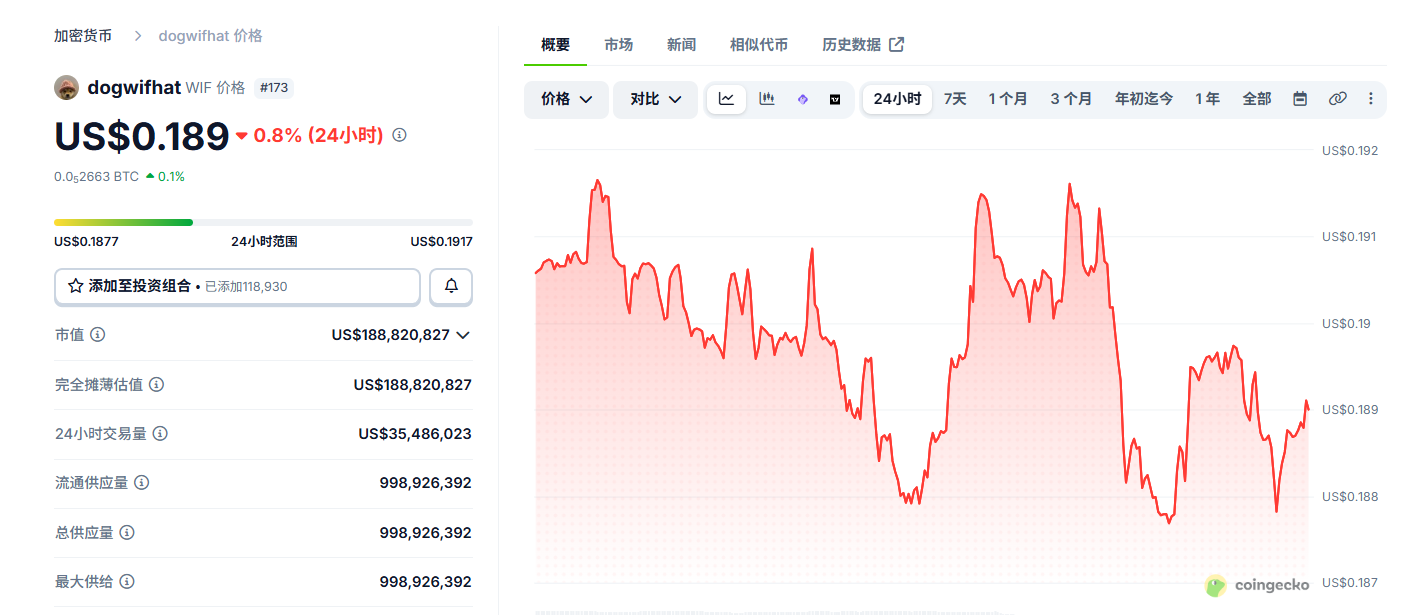Click info icon beside 总供应量

coord(127,532)
